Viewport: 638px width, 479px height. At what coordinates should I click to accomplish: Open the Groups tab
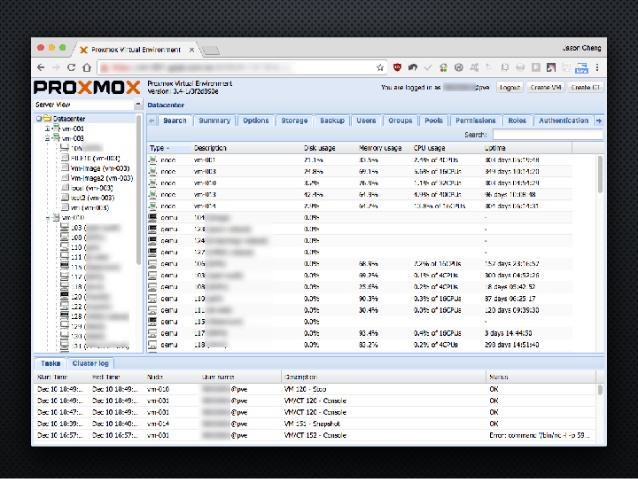click(400, 120)
